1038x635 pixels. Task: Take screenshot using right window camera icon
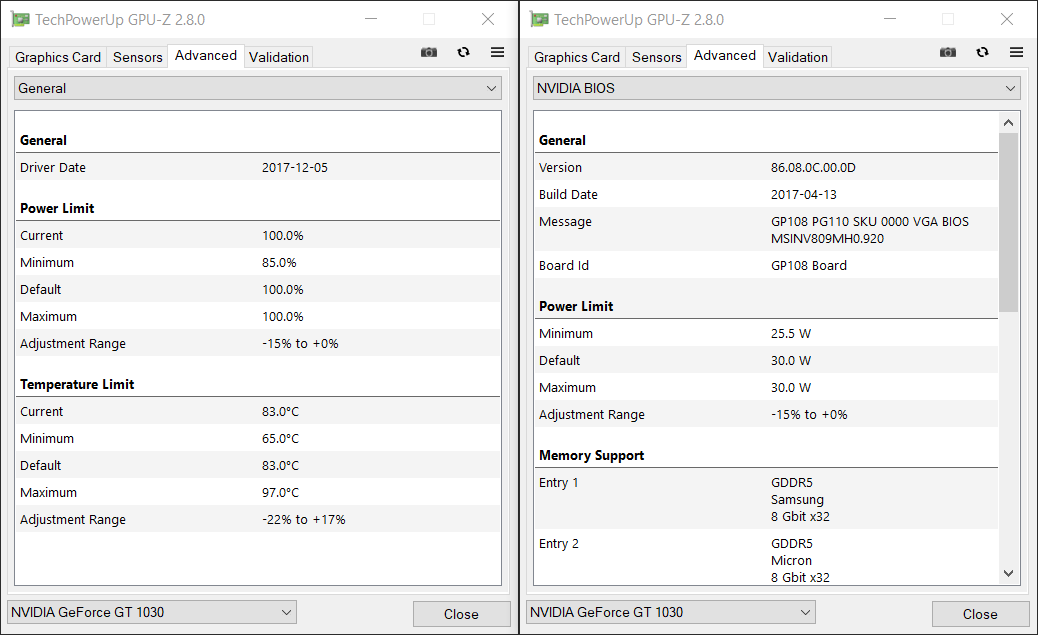948,52
